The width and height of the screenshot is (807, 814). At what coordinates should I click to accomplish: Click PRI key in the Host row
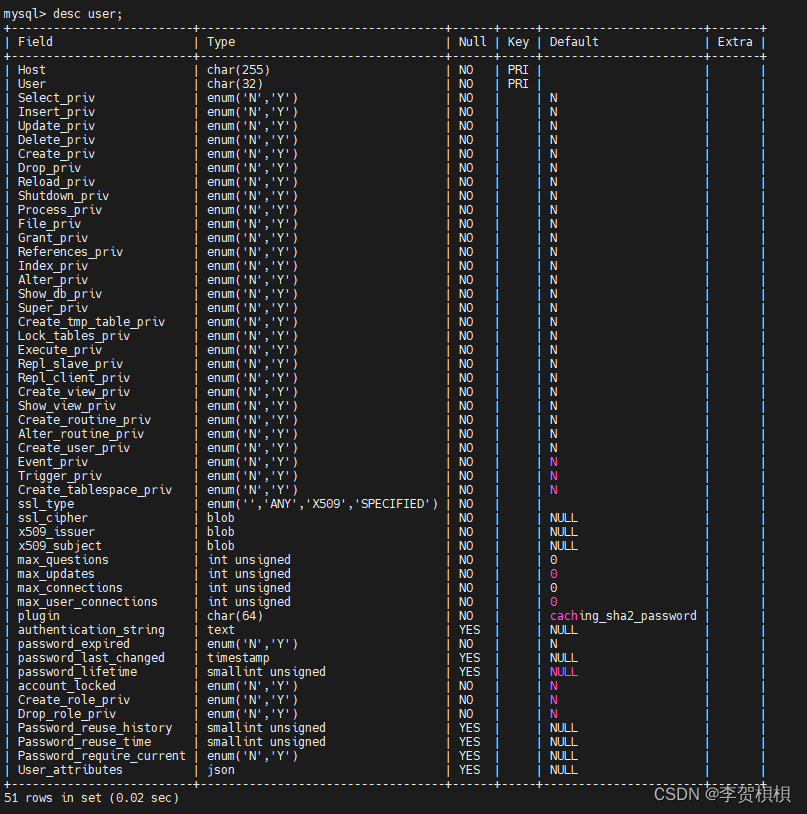tap(518, 70)
